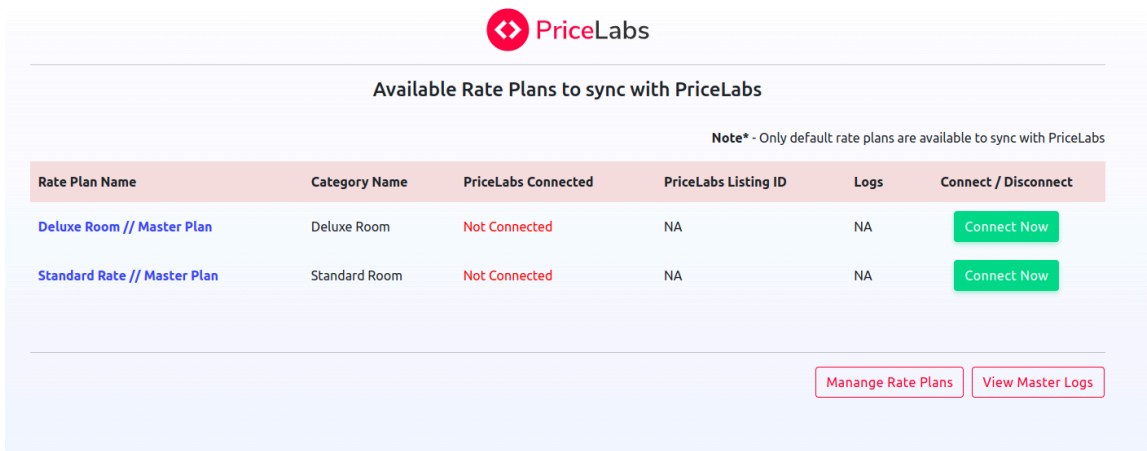Screen dimensions: 1147x451
Task: Click the PriceLabs round logo icon
Action: point(507,30)
